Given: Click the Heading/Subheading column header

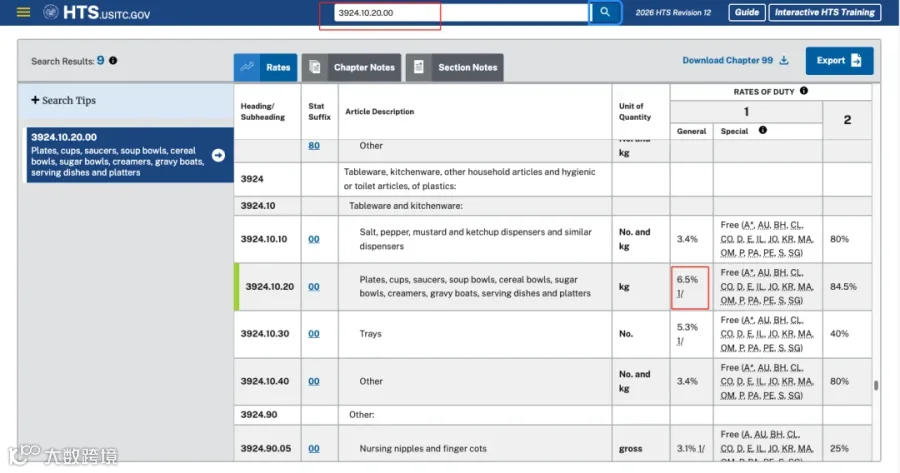Looking at the screenshot, I should coord(262,111).
